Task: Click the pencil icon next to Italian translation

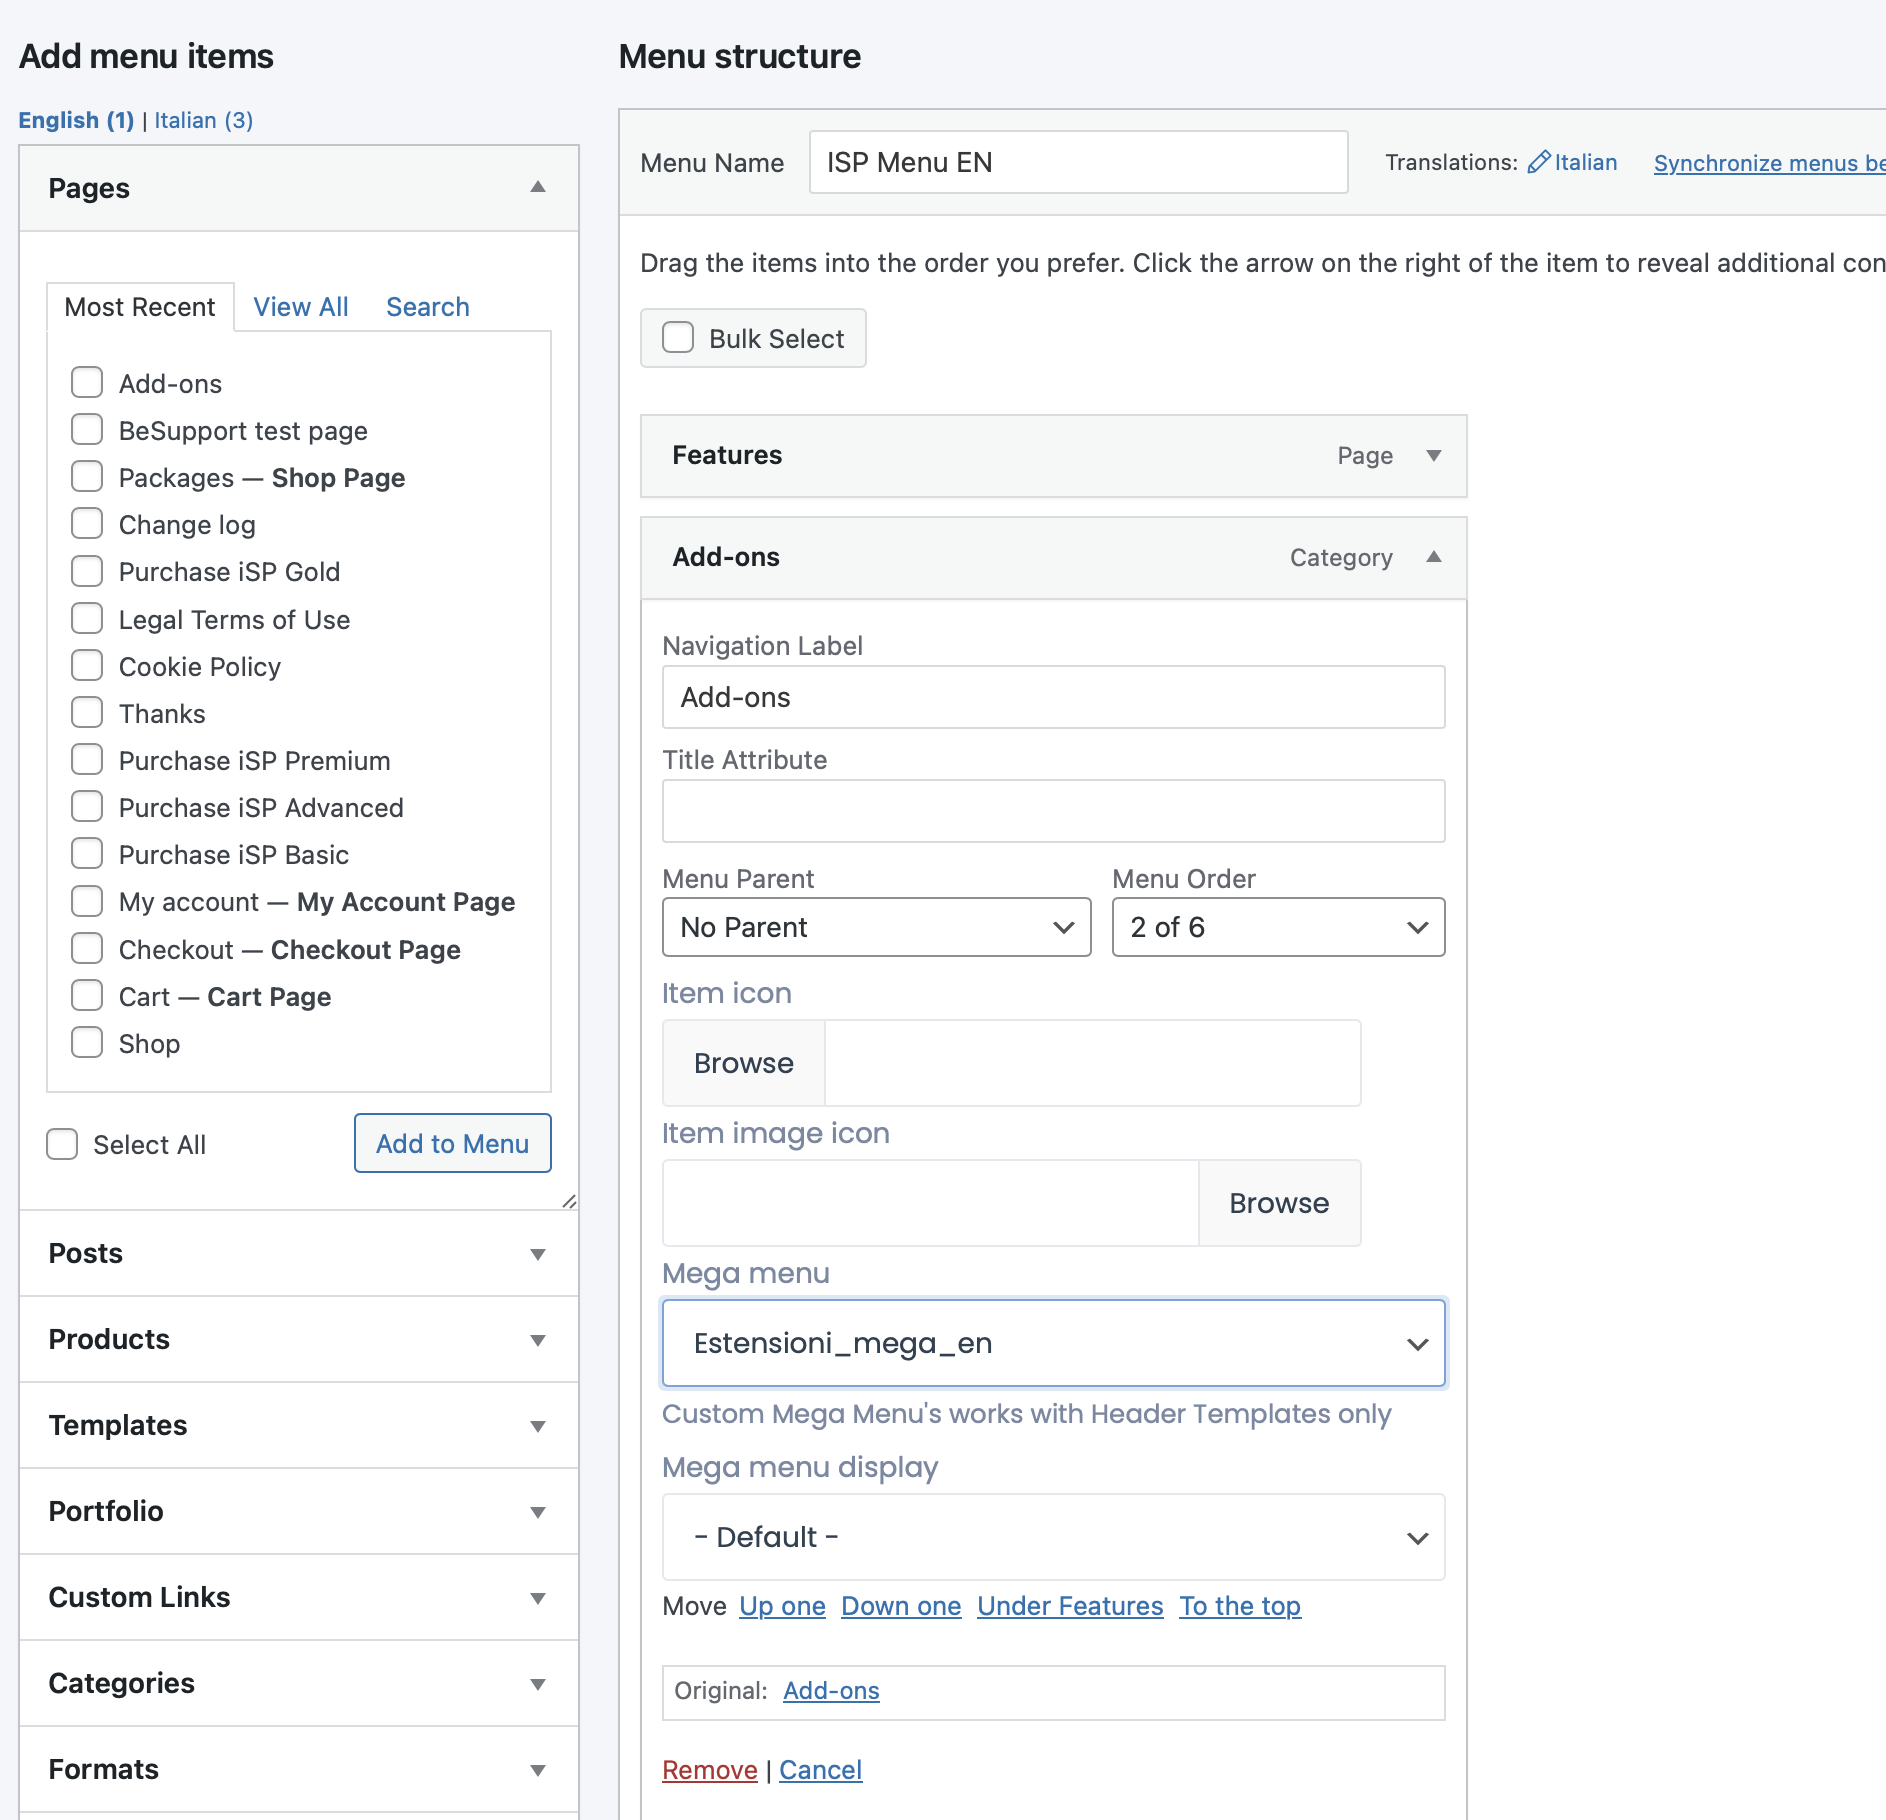Action: click(x=1538, y=162)
